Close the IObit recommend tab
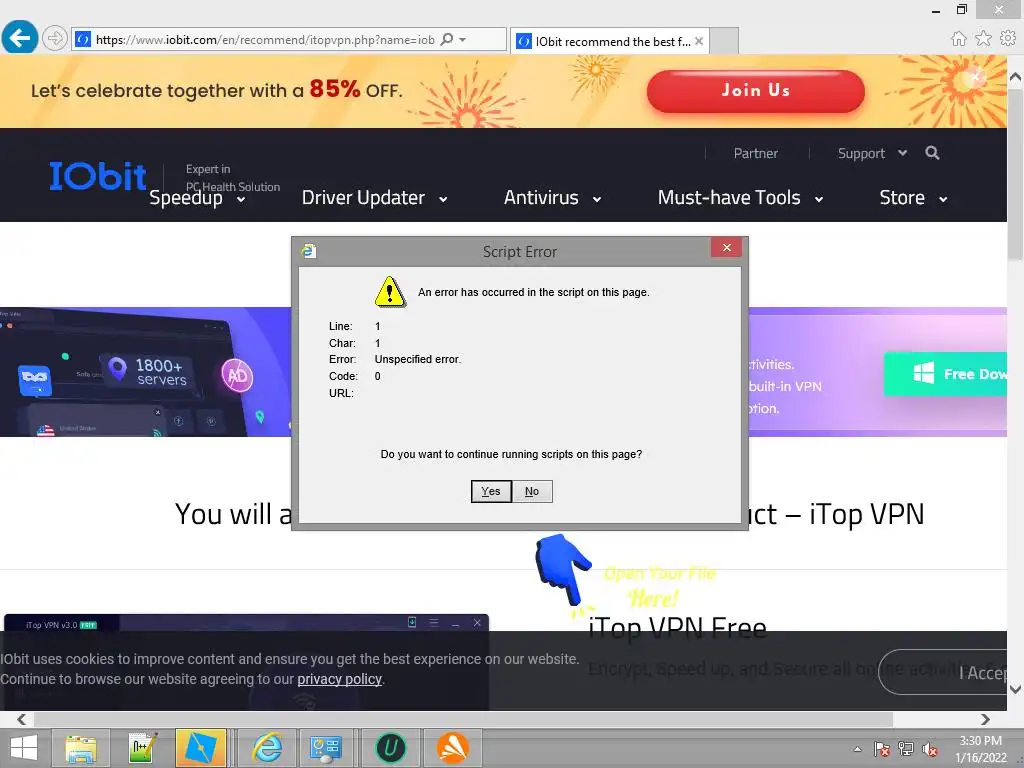 pyautogui.click(x=699, y=41)
